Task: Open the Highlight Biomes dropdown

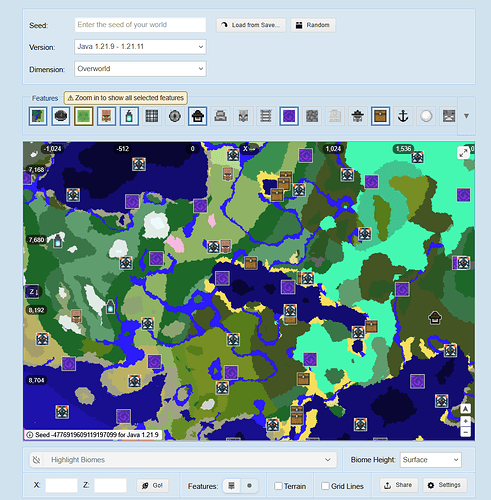Action: pos(183,460)
